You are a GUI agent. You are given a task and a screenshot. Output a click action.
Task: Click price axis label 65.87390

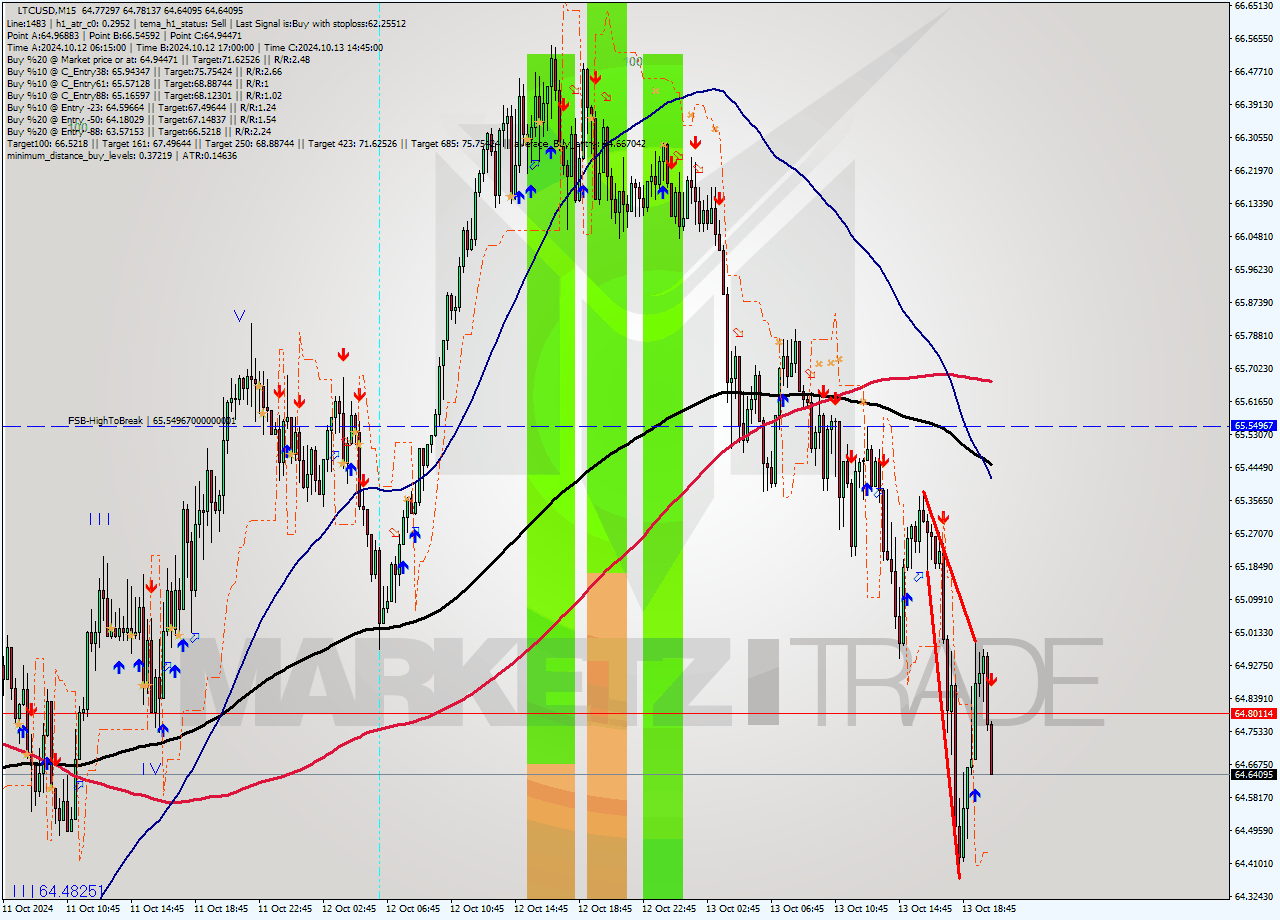coord(1253,302)
